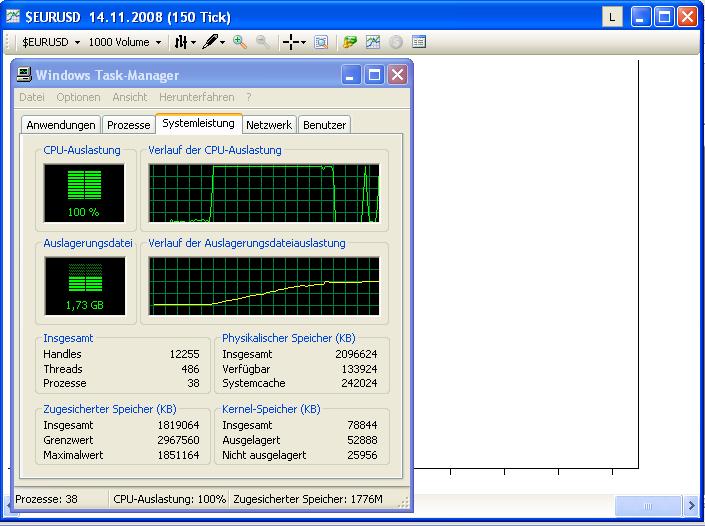The width and height of the screenshot is (705, 526).
Task: Click the Nicht ausgelagert value 25956
Action: 362,455
